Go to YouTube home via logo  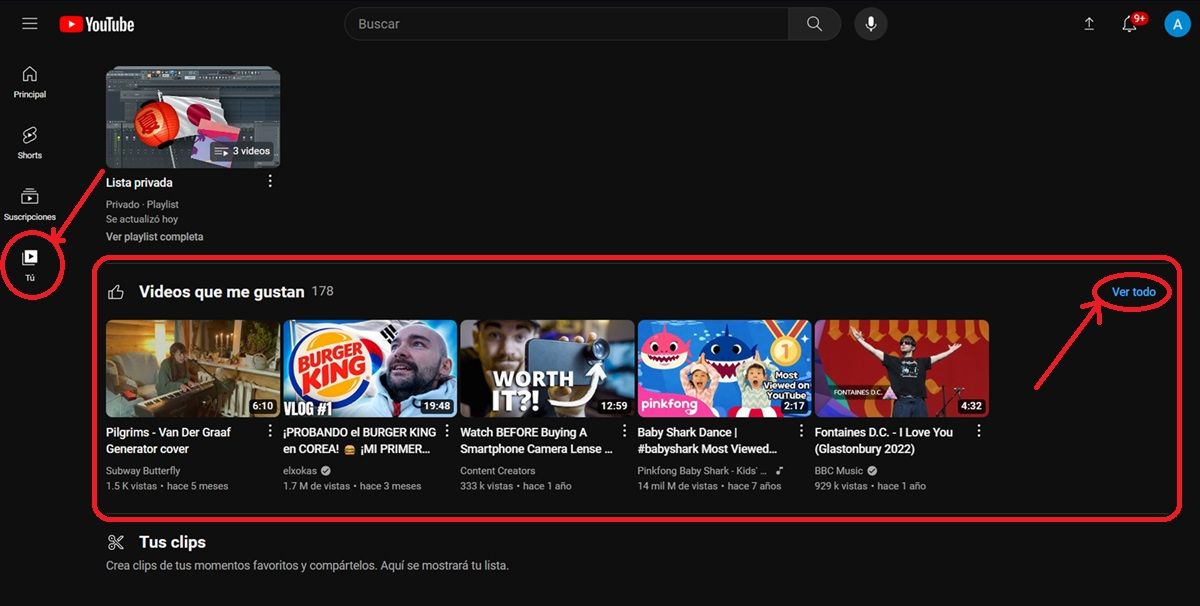coord(97,24)
